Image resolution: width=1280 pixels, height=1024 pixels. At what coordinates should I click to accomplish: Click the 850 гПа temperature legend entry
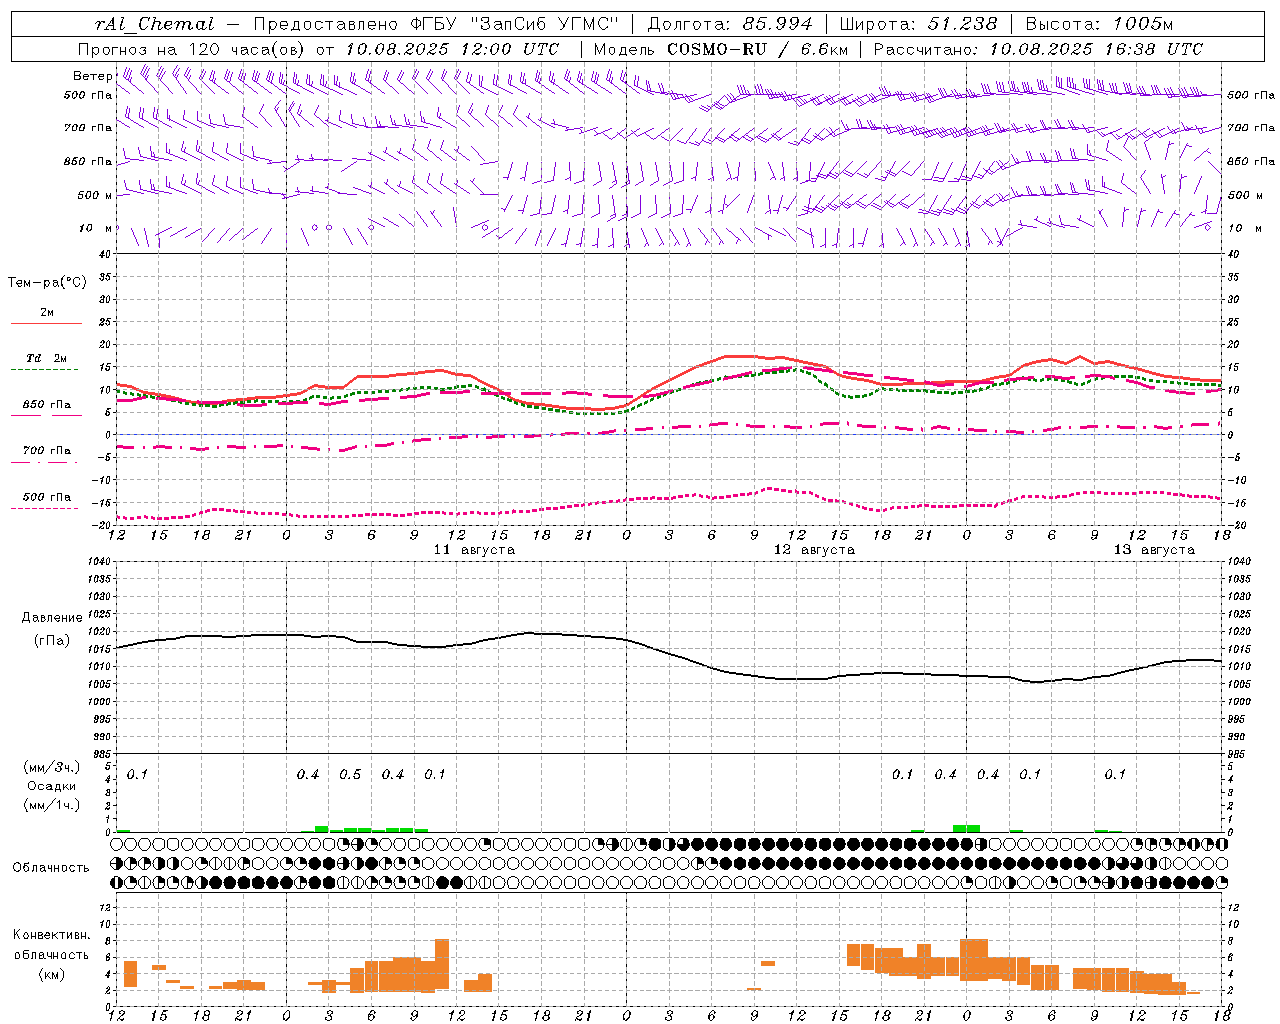46,405
